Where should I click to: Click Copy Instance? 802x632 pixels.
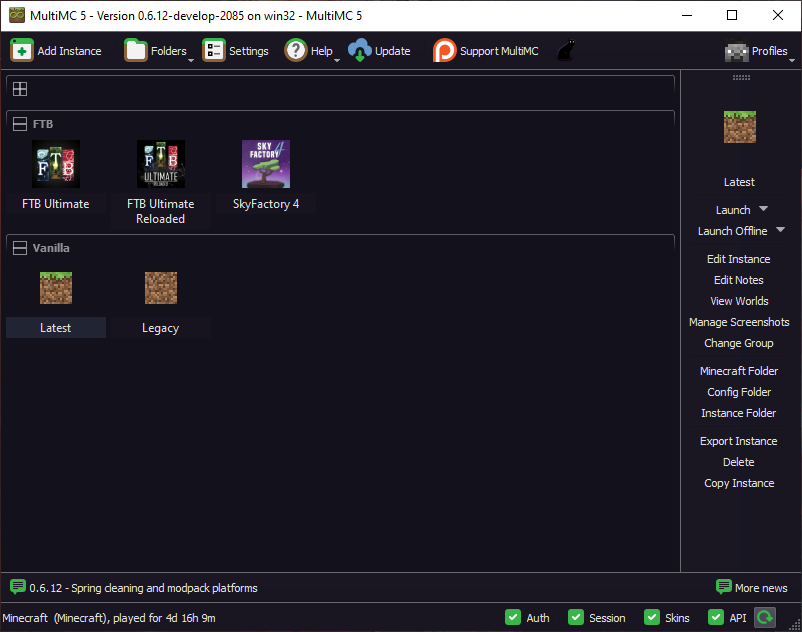point(739,483)
